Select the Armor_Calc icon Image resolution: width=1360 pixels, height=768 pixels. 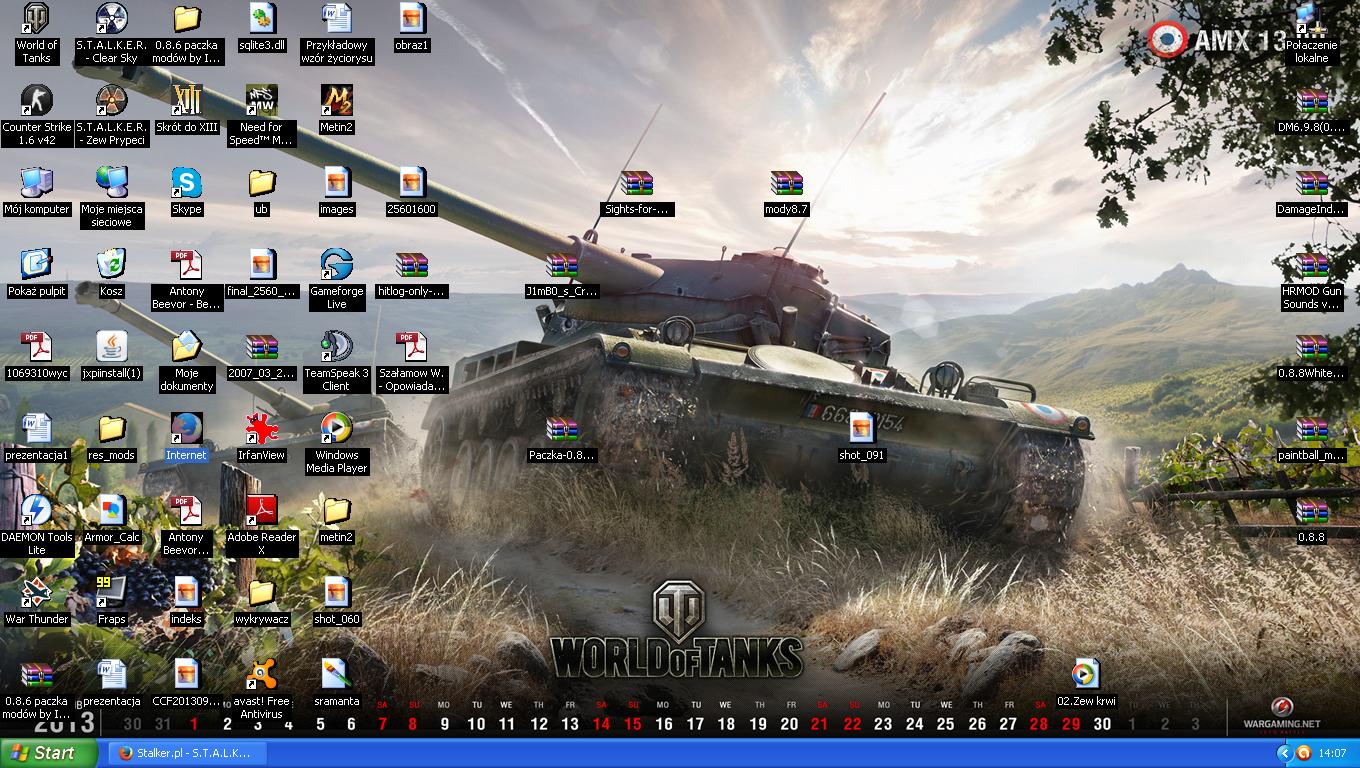112,511
